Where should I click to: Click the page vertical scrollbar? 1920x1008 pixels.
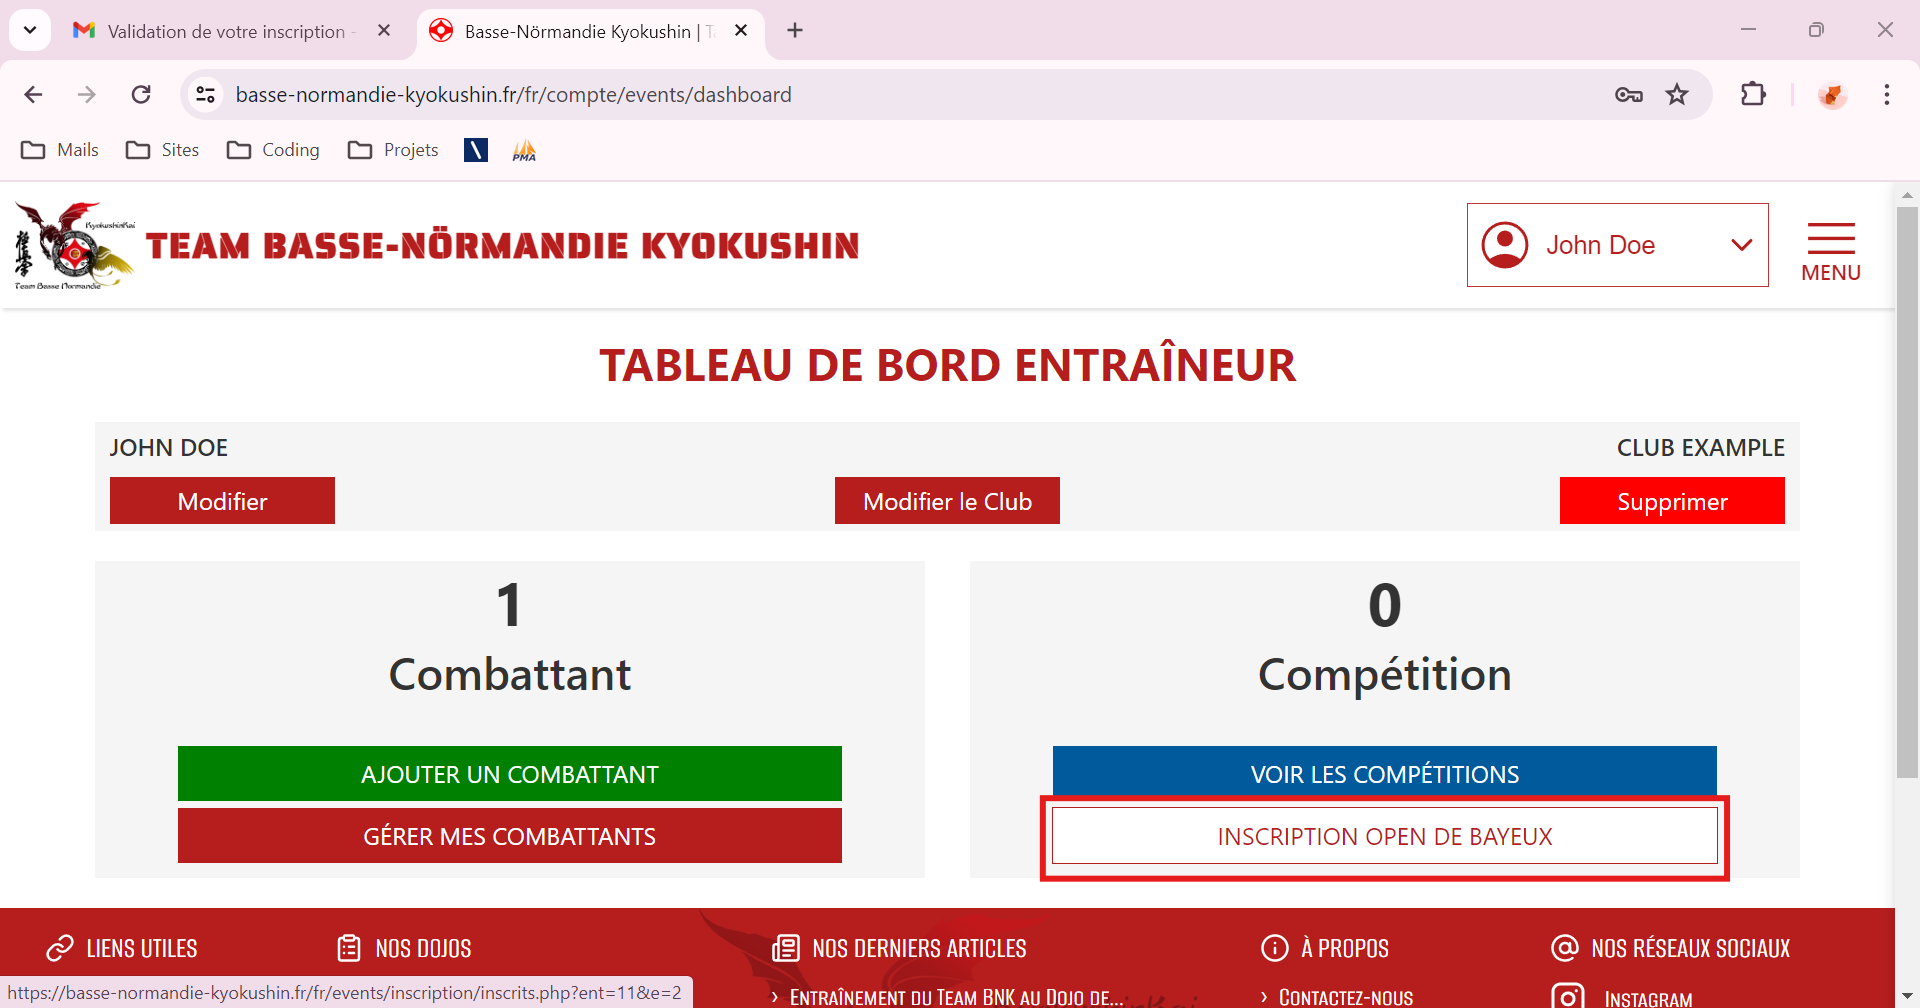[1907, 500]
